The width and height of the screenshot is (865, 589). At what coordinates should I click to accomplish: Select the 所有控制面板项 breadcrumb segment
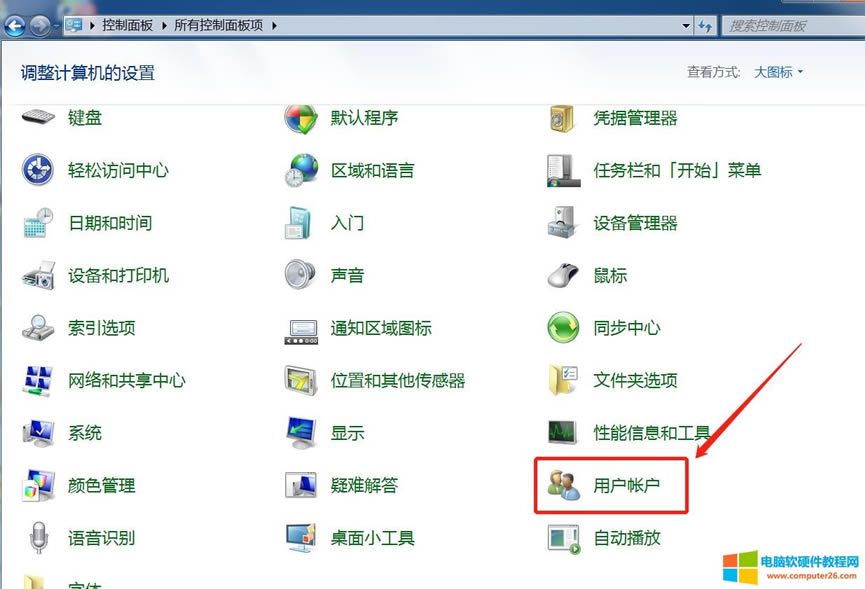(219, 25)
